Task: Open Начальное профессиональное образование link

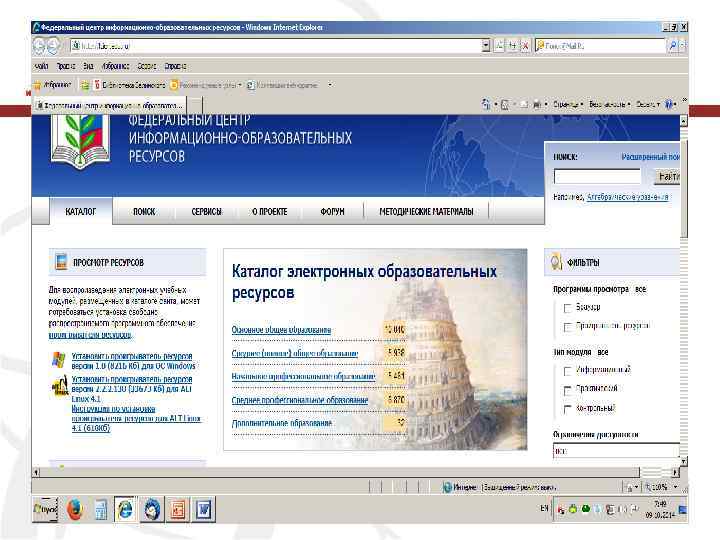Action: coord(303,377)
